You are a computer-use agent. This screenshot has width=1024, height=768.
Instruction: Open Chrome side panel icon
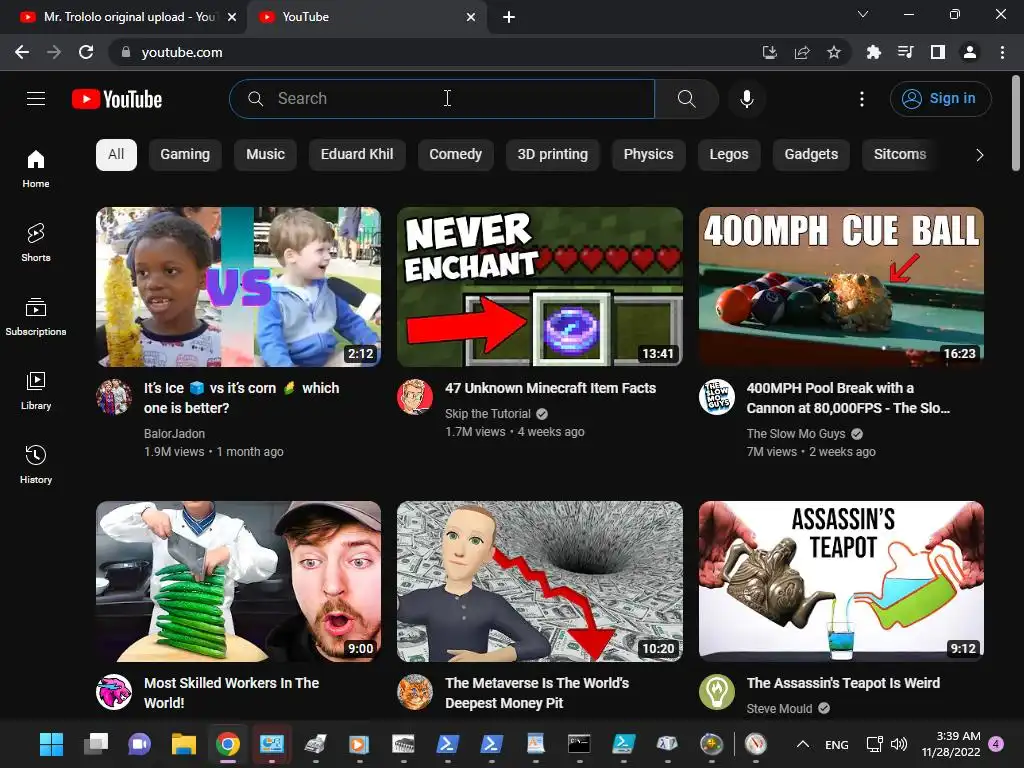(x=938, y=52)
